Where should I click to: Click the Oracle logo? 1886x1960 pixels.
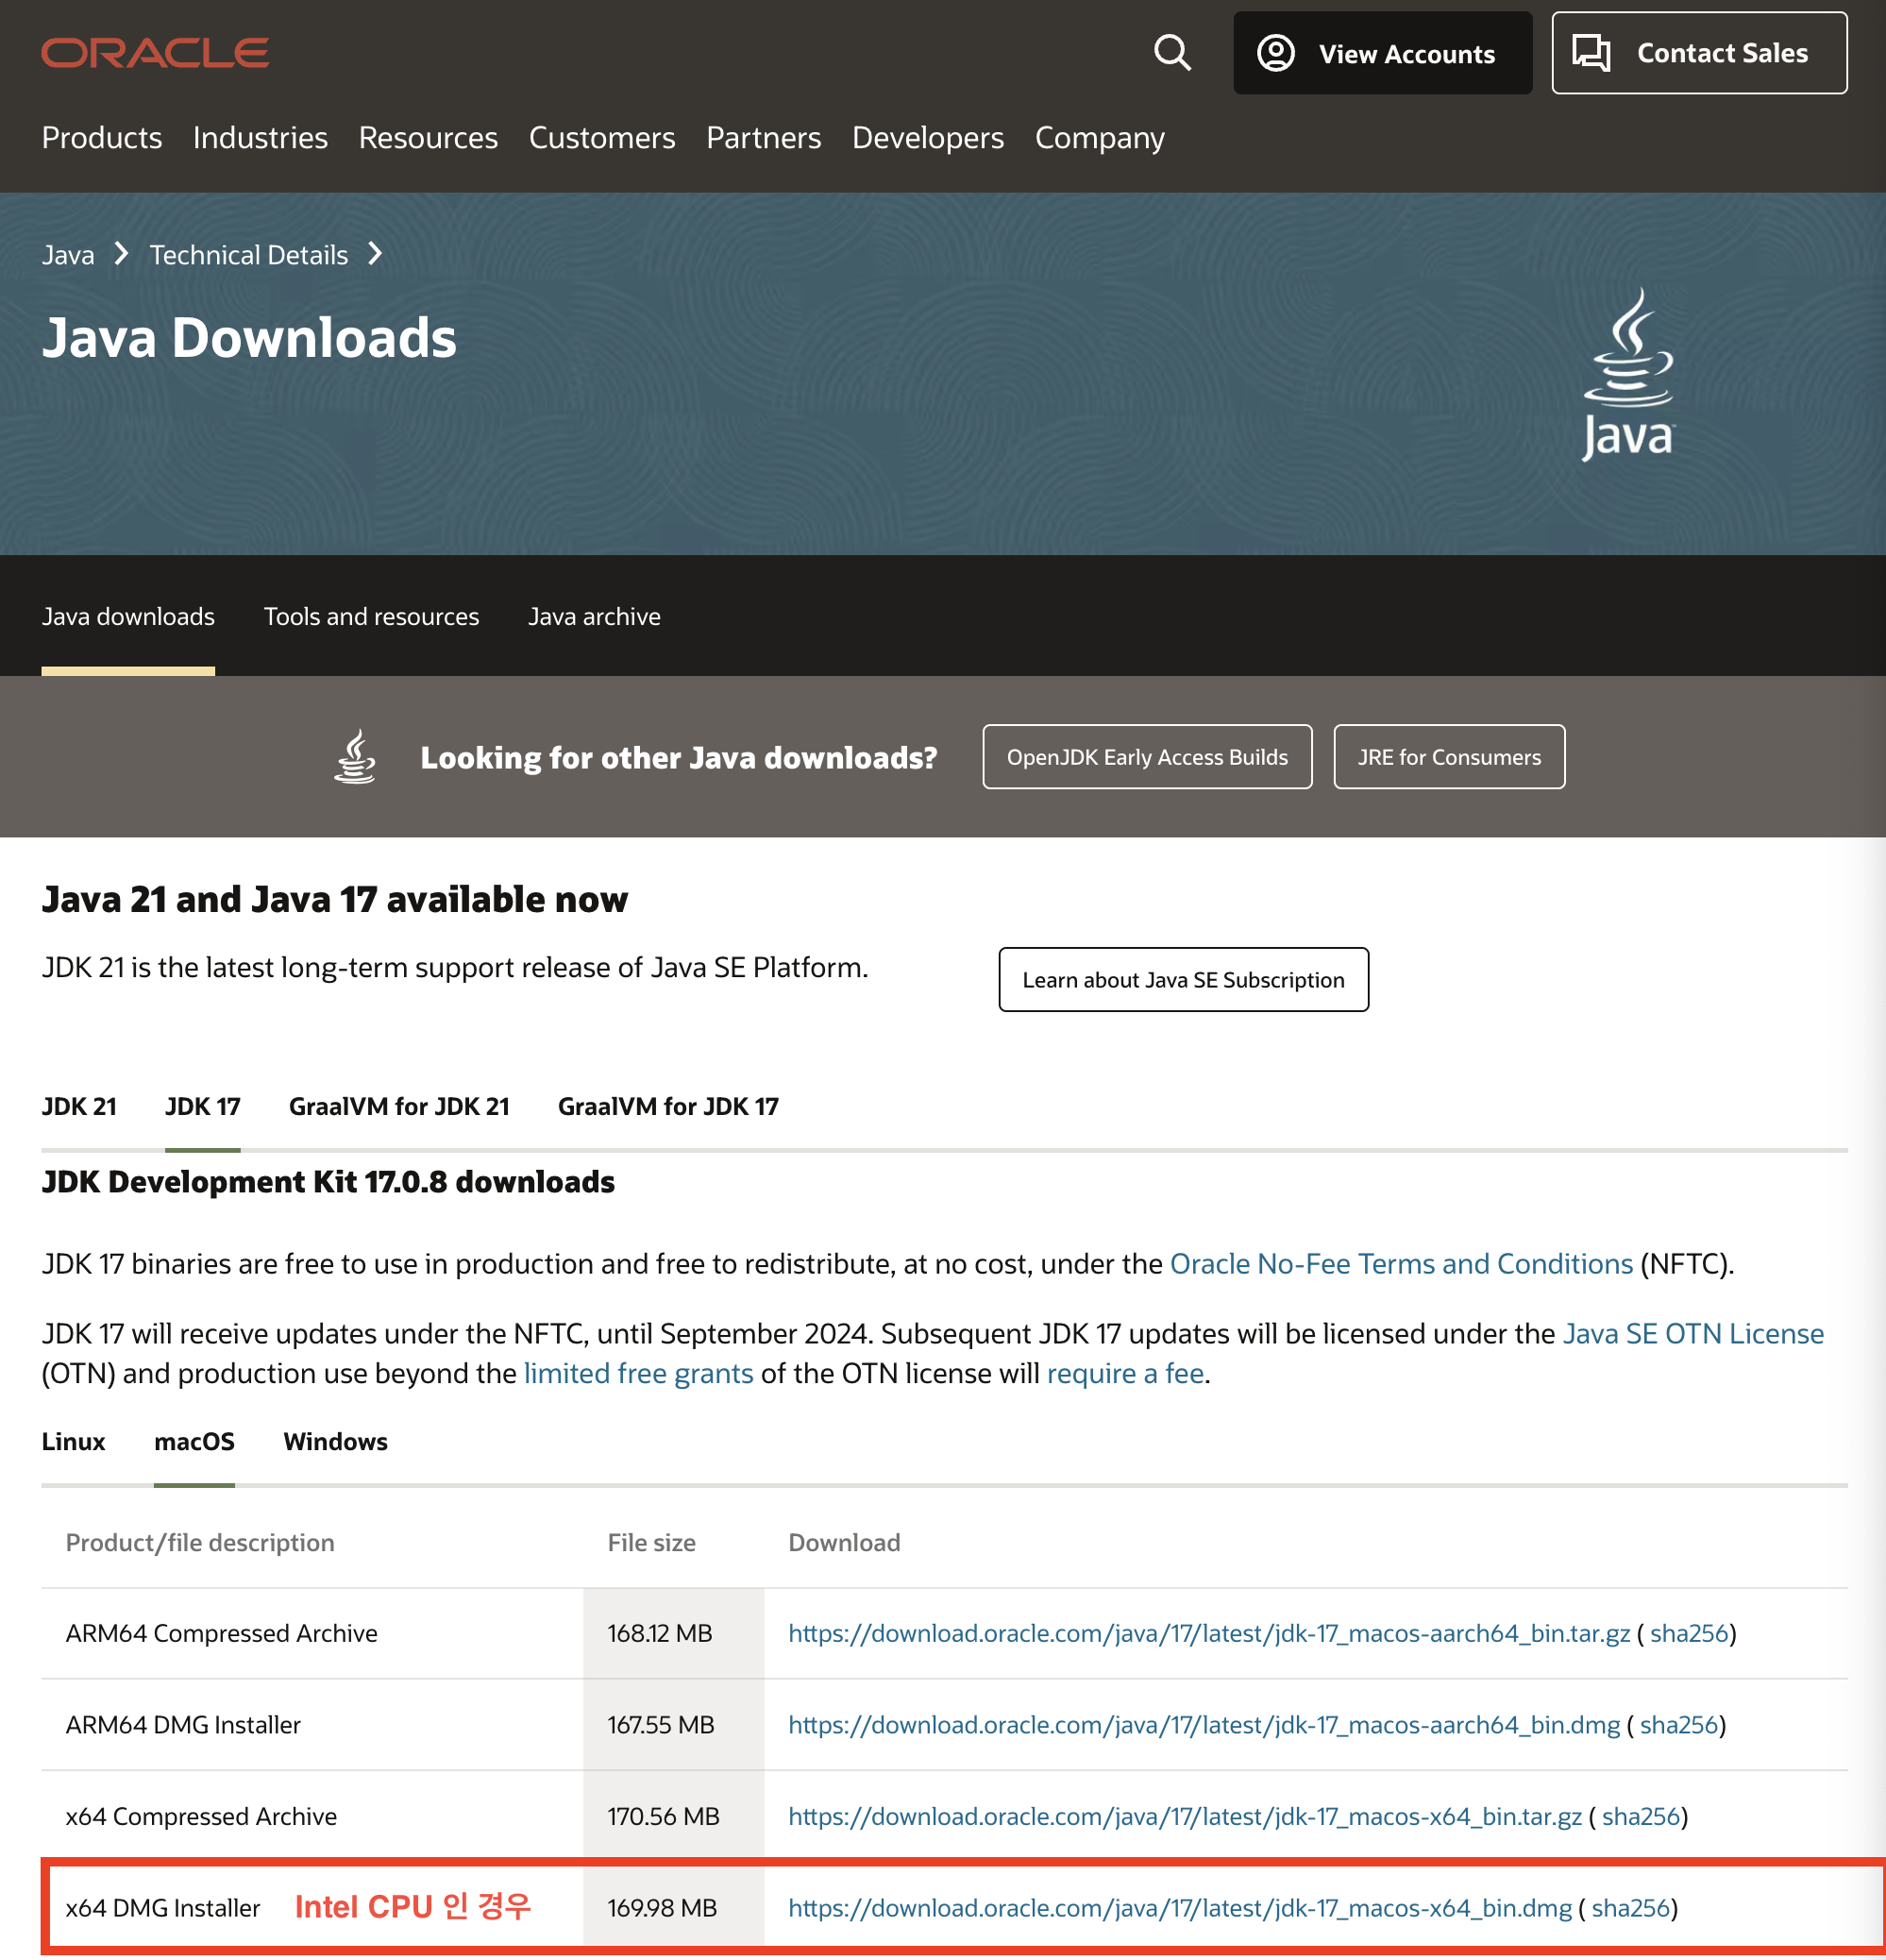(155, 53)
